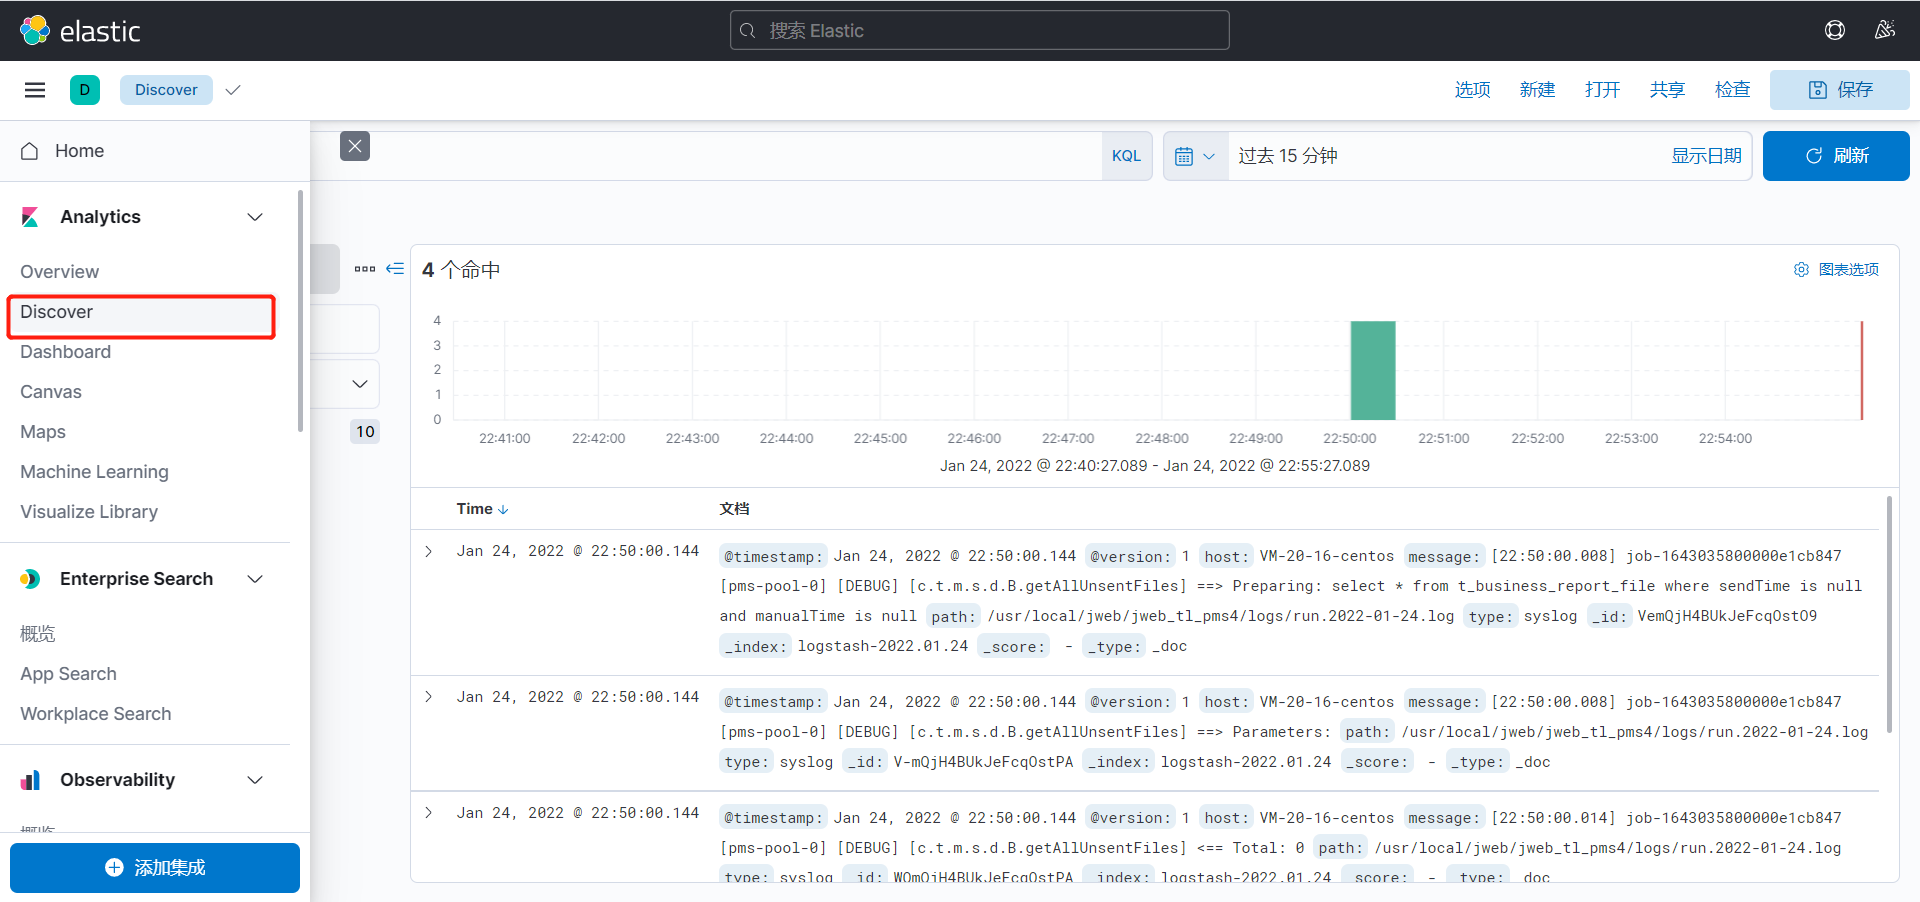Screen dimensions: 1920x902
Task: Open the help menu icon
Action: (x=1834, y=30)
